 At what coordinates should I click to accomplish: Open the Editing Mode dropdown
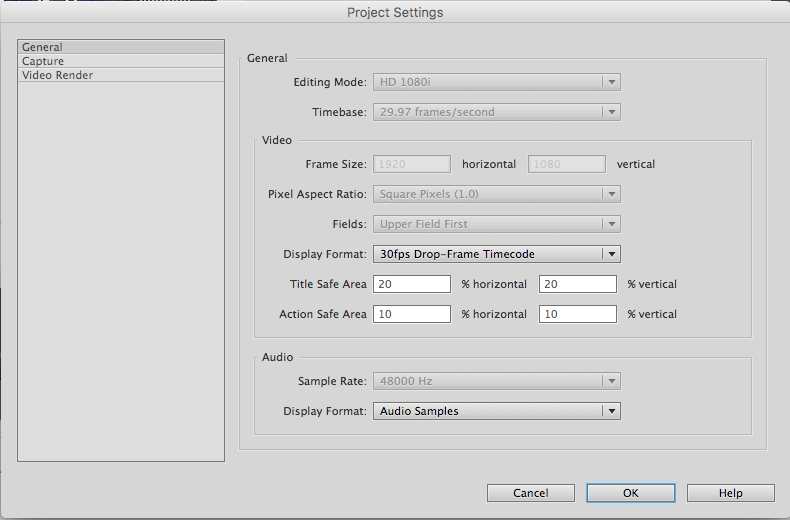(497, 82)
